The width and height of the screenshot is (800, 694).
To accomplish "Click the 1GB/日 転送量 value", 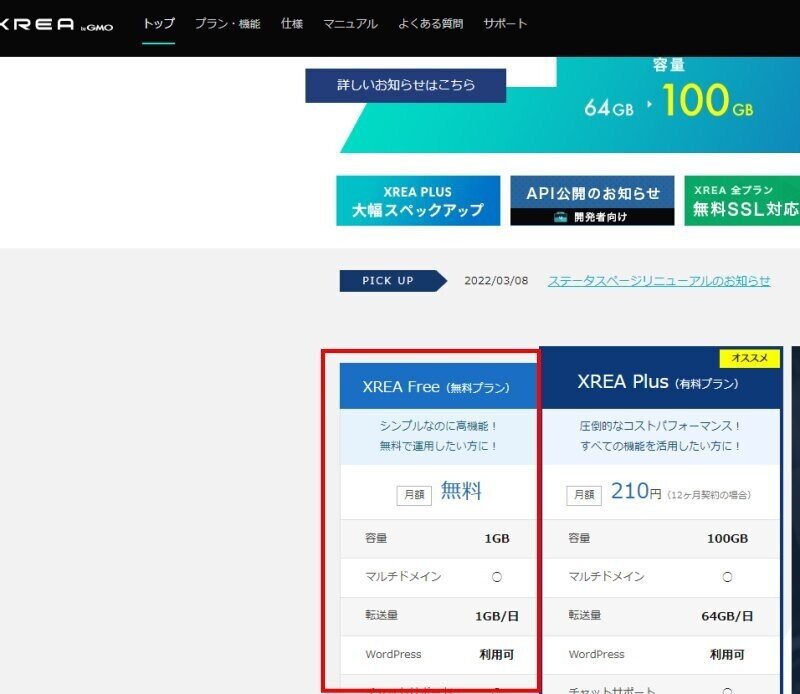I will coord(497,616).
